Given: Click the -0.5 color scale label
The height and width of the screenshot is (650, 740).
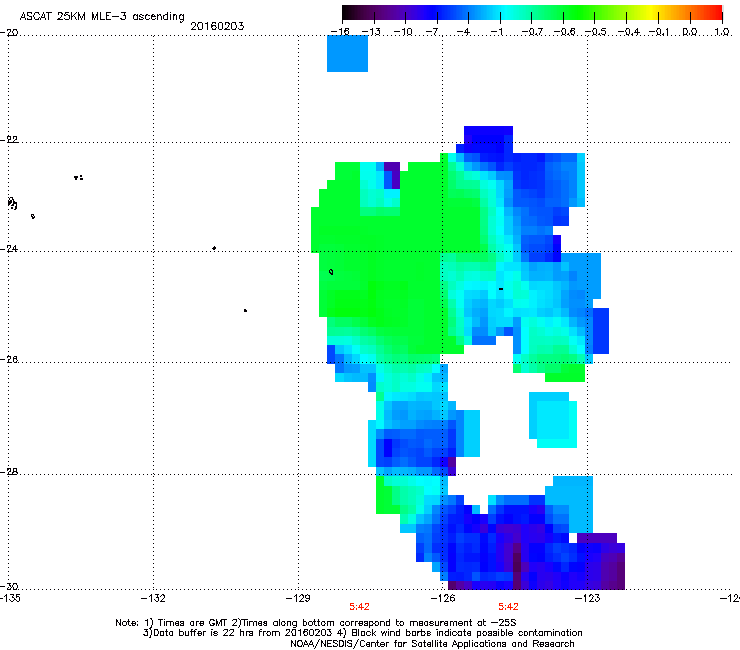Looking at the screenshot, I should (x=596, y=32).
